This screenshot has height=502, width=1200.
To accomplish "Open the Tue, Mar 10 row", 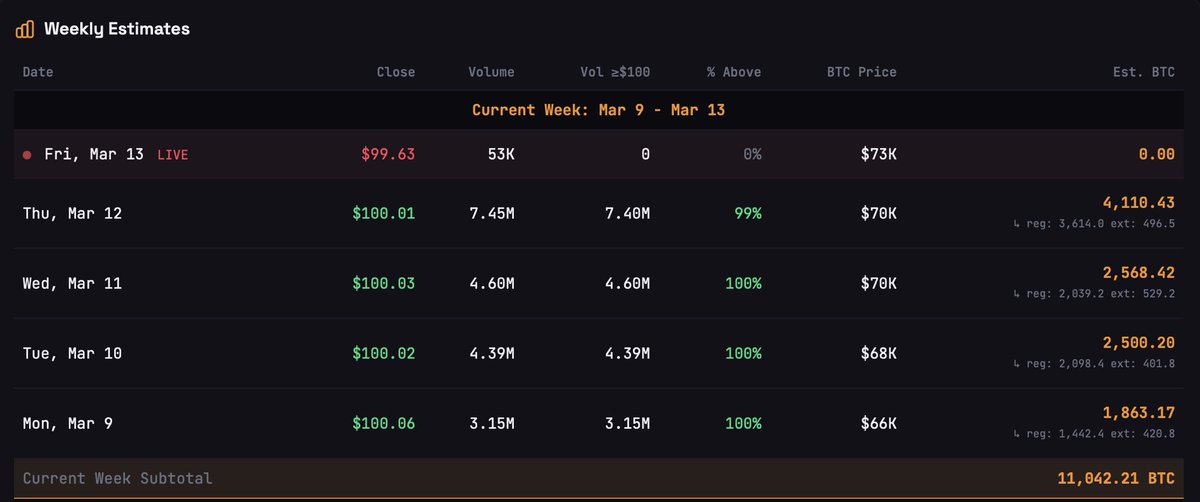I will 72,353.
